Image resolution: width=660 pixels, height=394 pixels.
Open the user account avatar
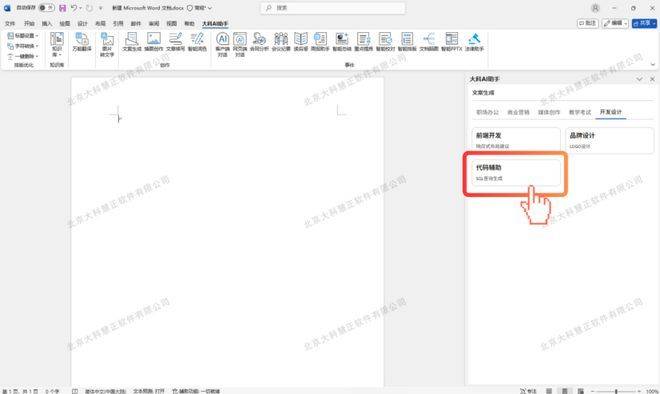595,8
